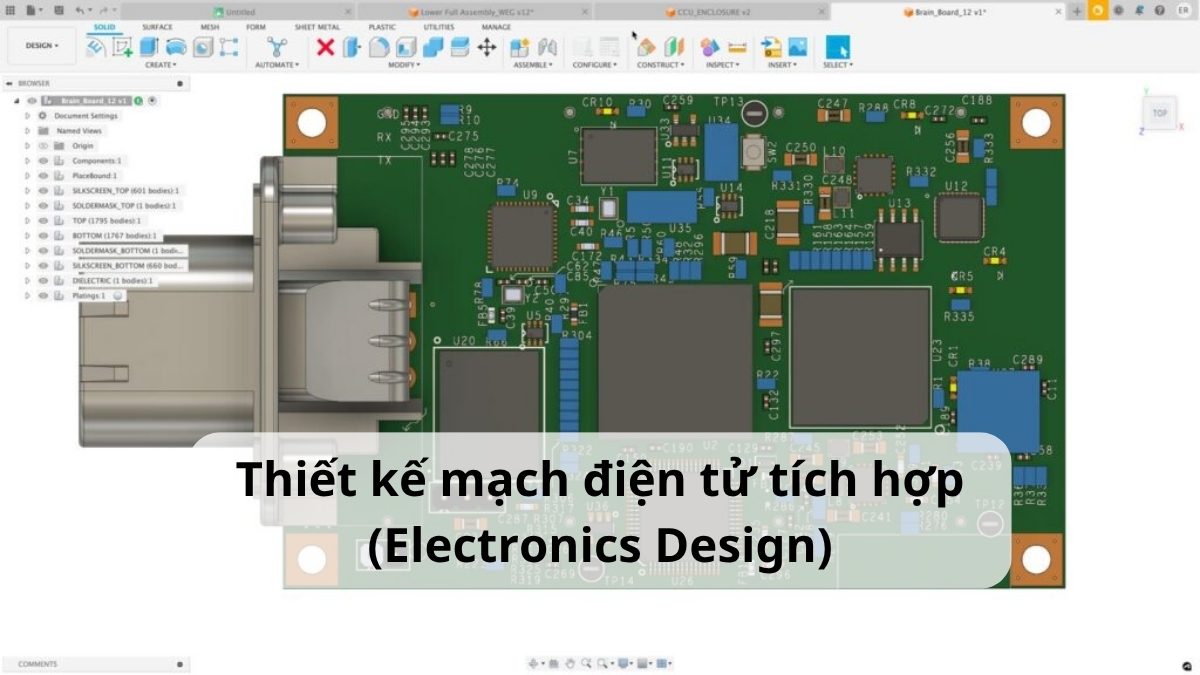Toggle visibility of Components:1
This screenshot has width=1200, height=675.
43,161
